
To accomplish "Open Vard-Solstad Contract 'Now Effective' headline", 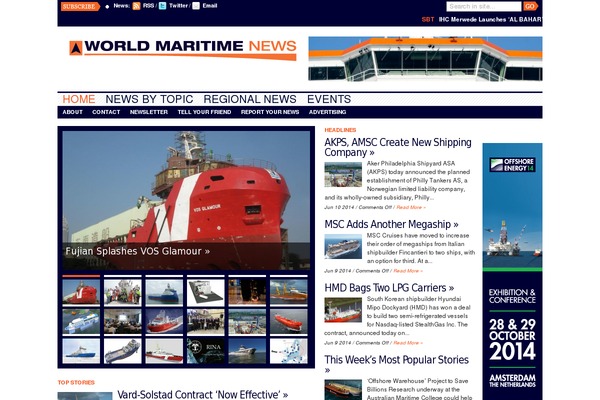I will tap(203, 394).
